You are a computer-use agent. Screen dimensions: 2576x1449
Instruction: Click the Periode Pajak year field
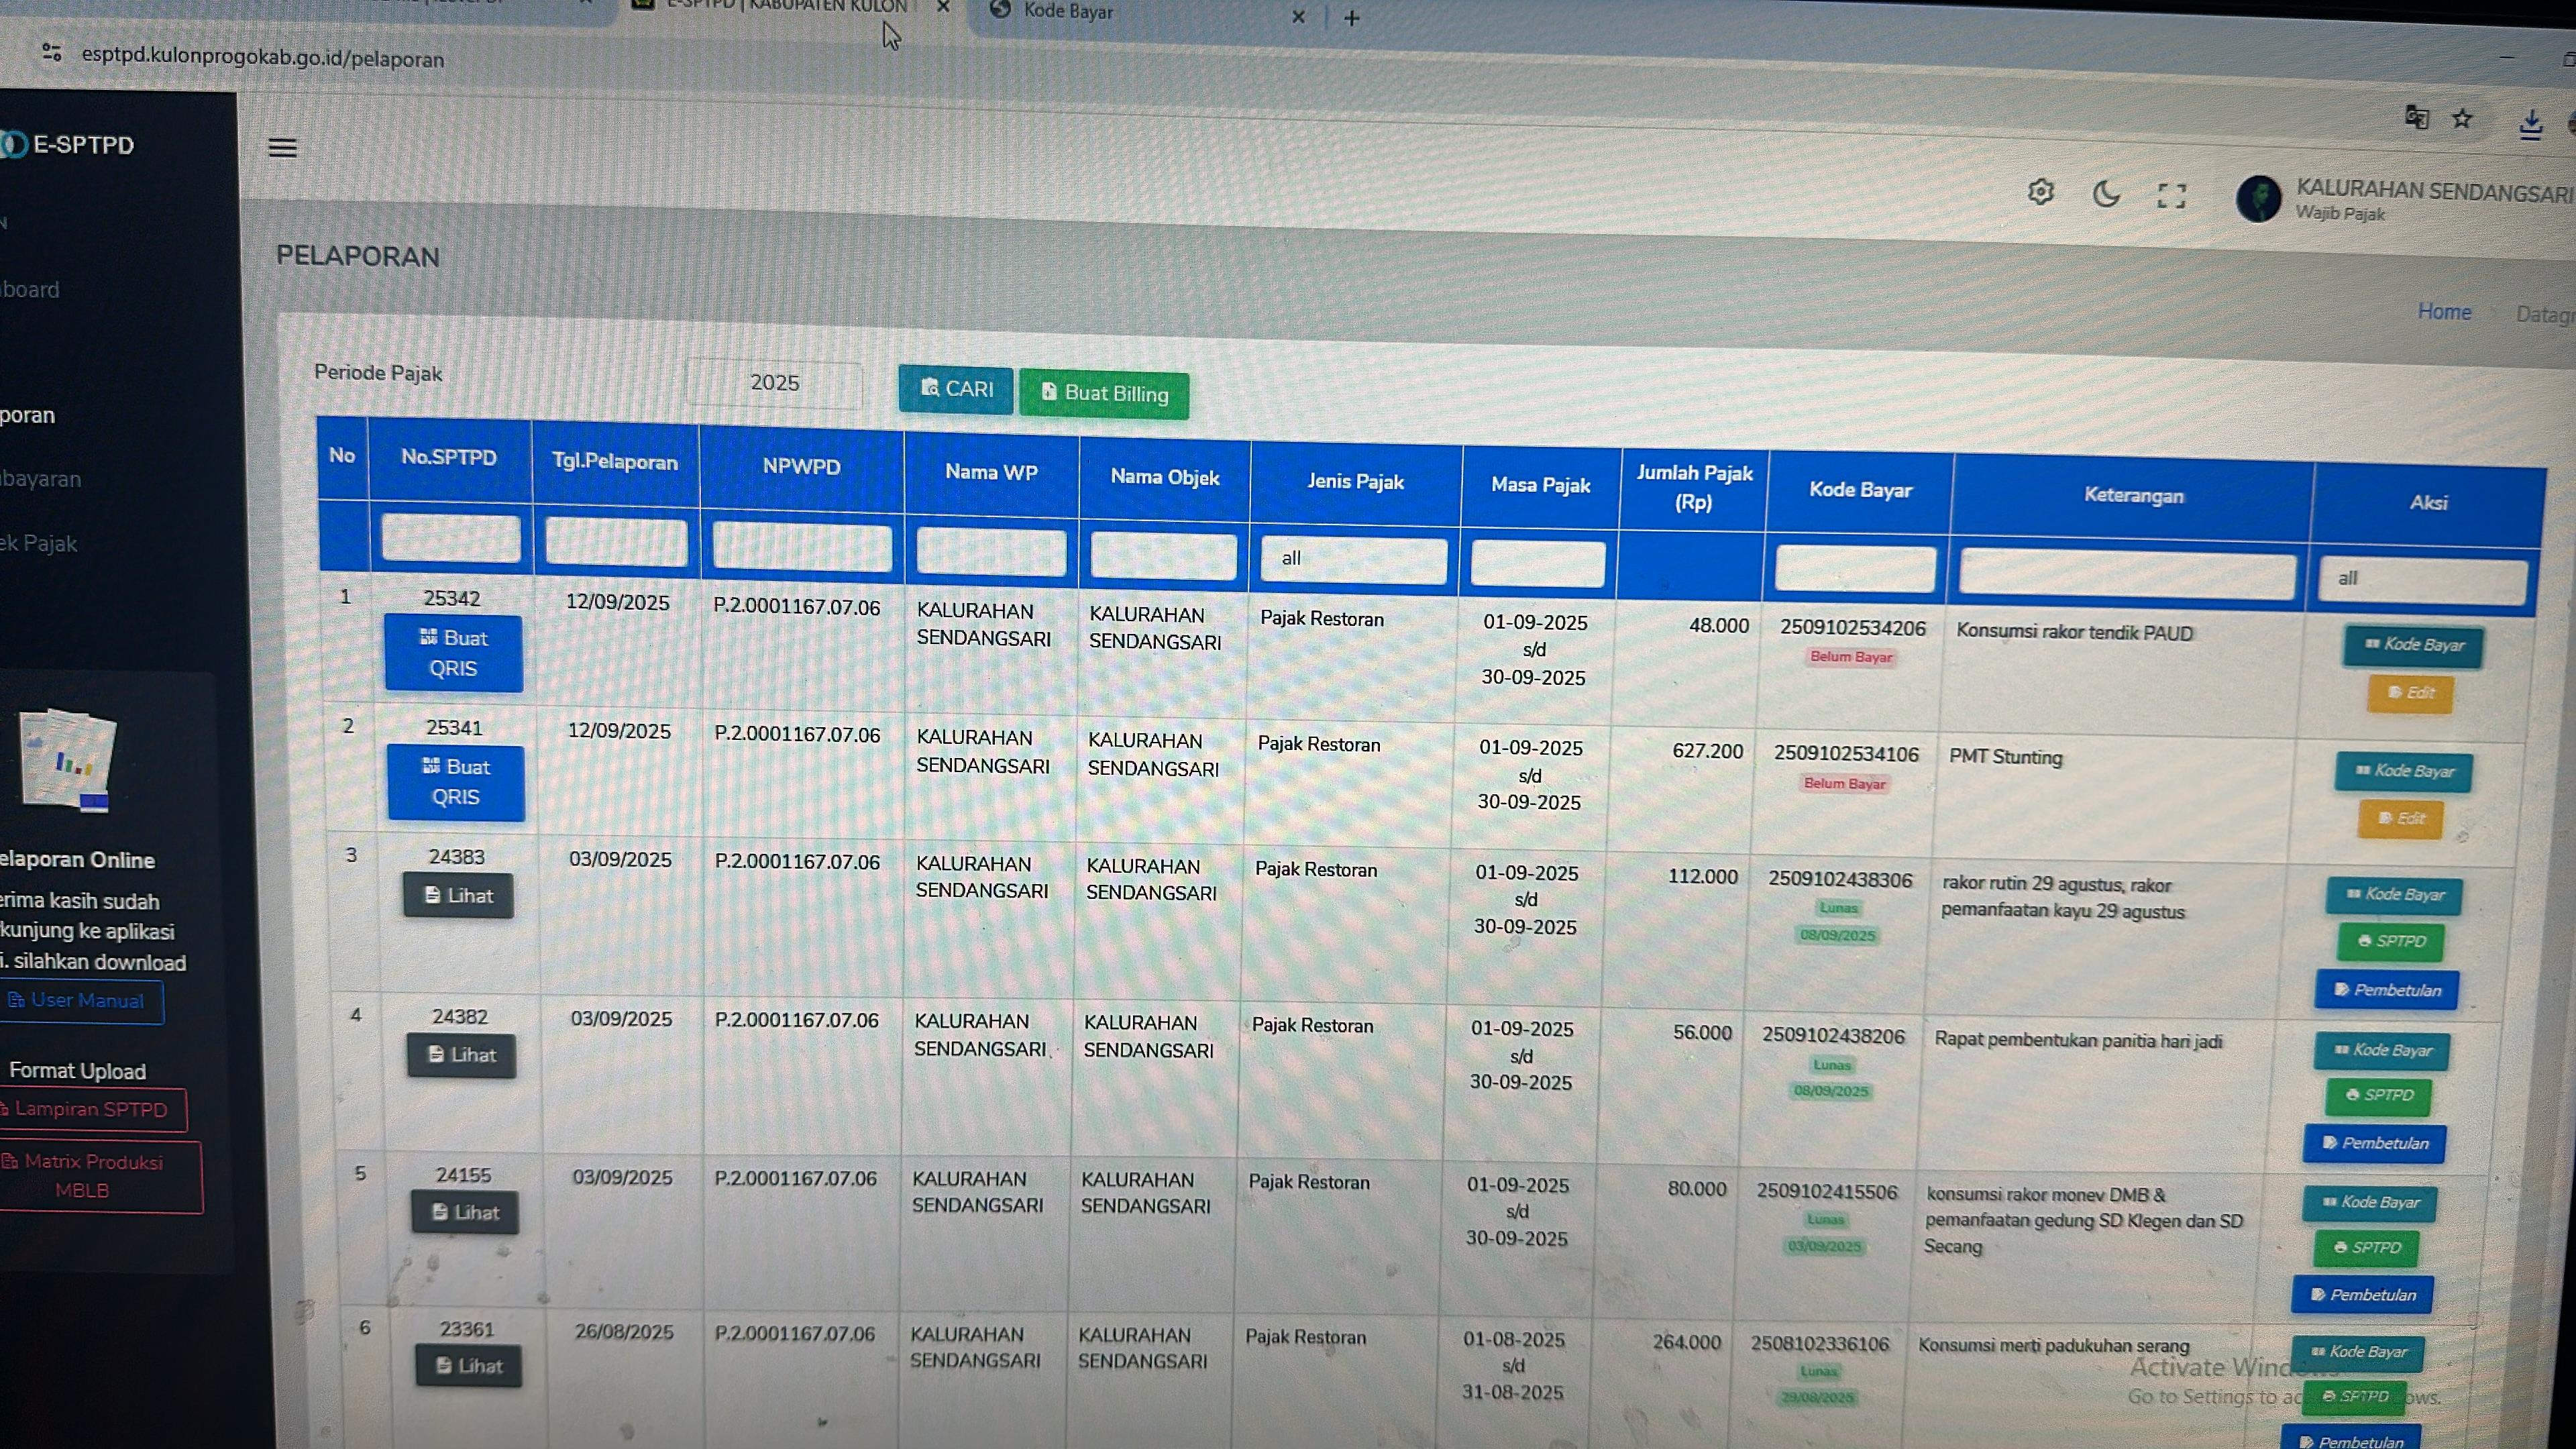point(774,383)
